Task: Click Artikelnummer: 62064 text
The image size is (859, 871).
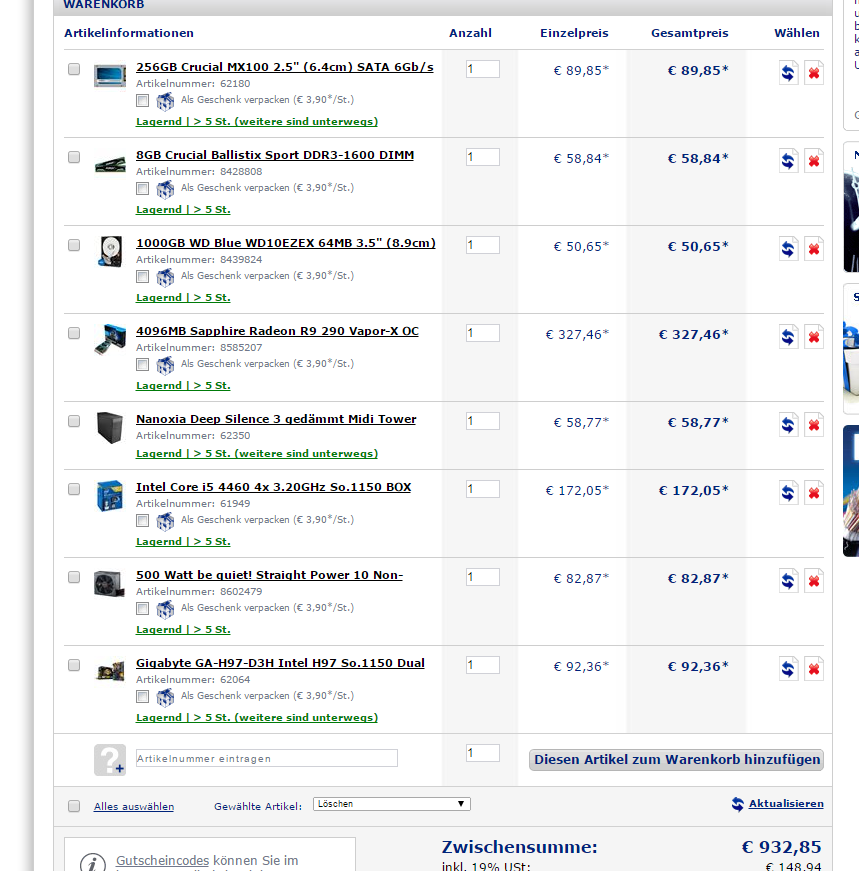Action: click(x=193, y=680)
